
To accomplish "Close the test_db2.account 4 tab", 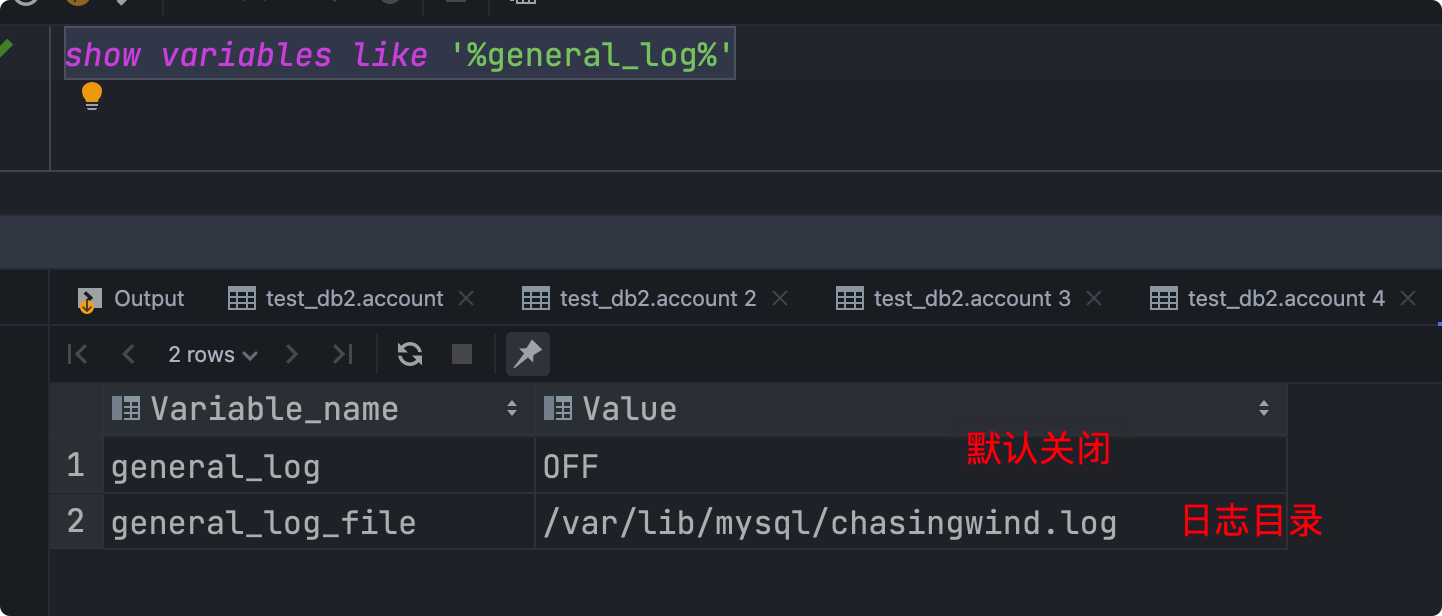I will point(1408,298).
